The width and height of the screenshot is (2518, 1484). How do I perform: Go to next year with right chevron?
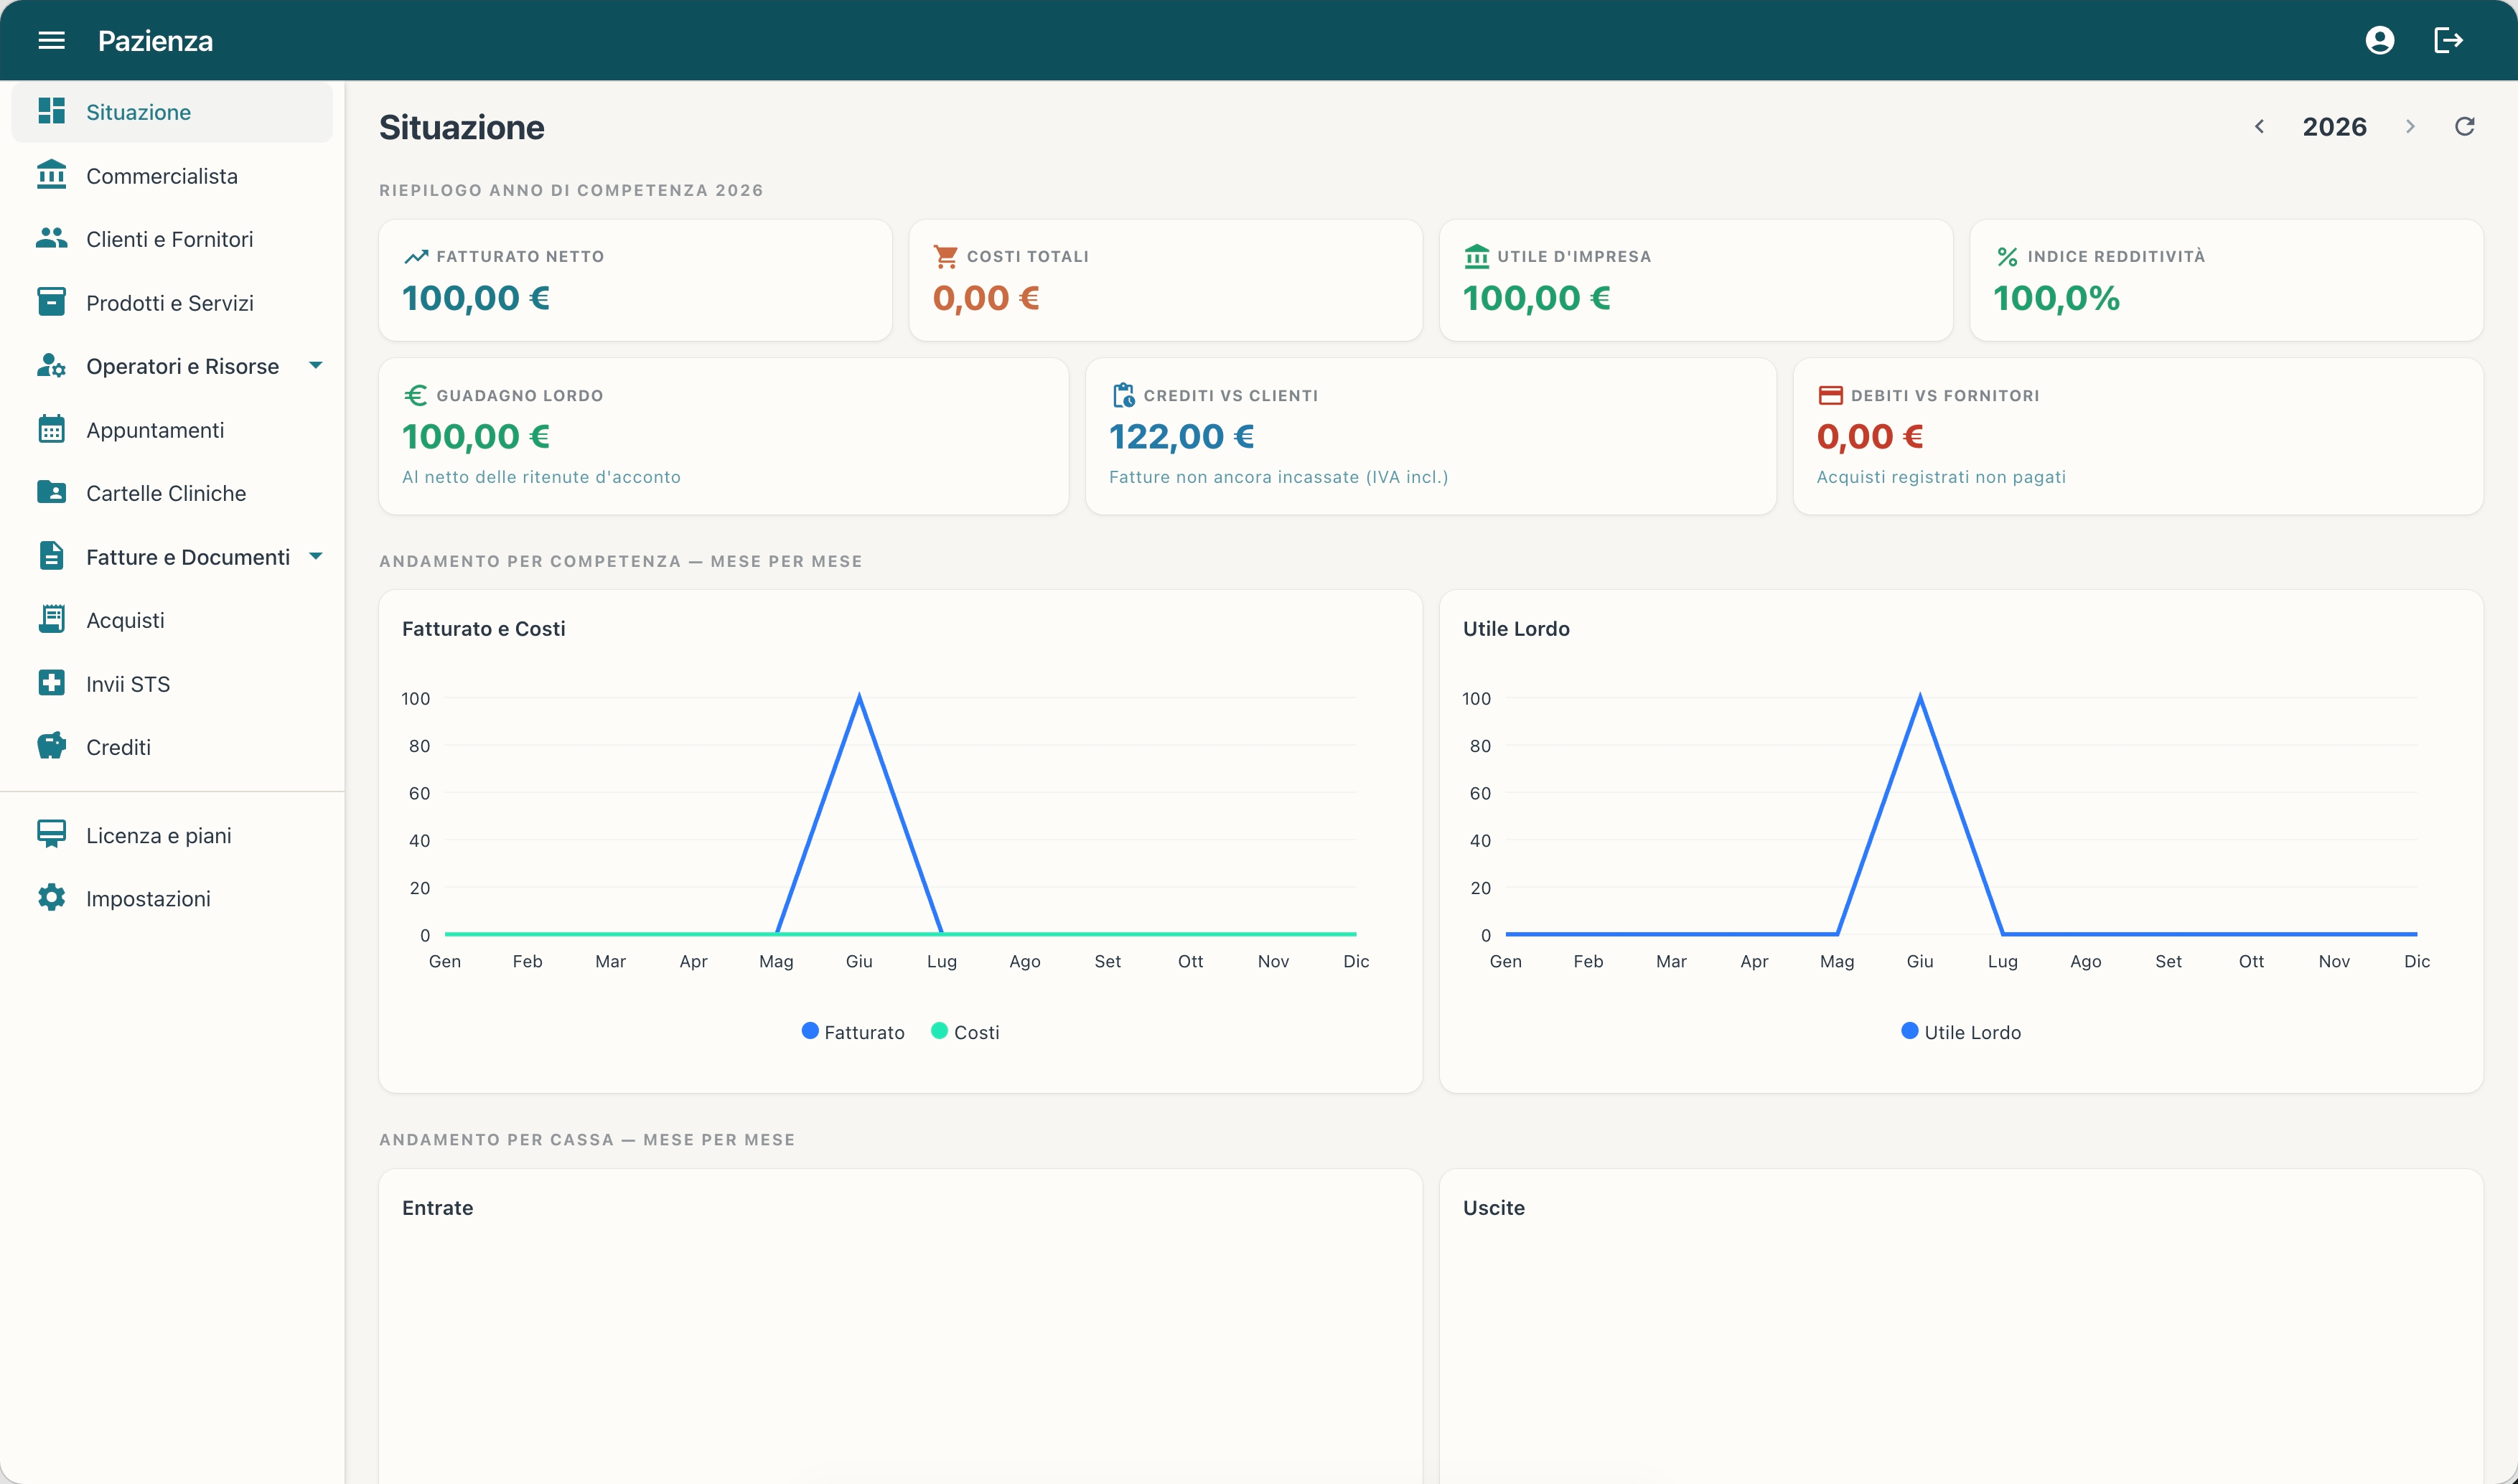pos(2410,126)
